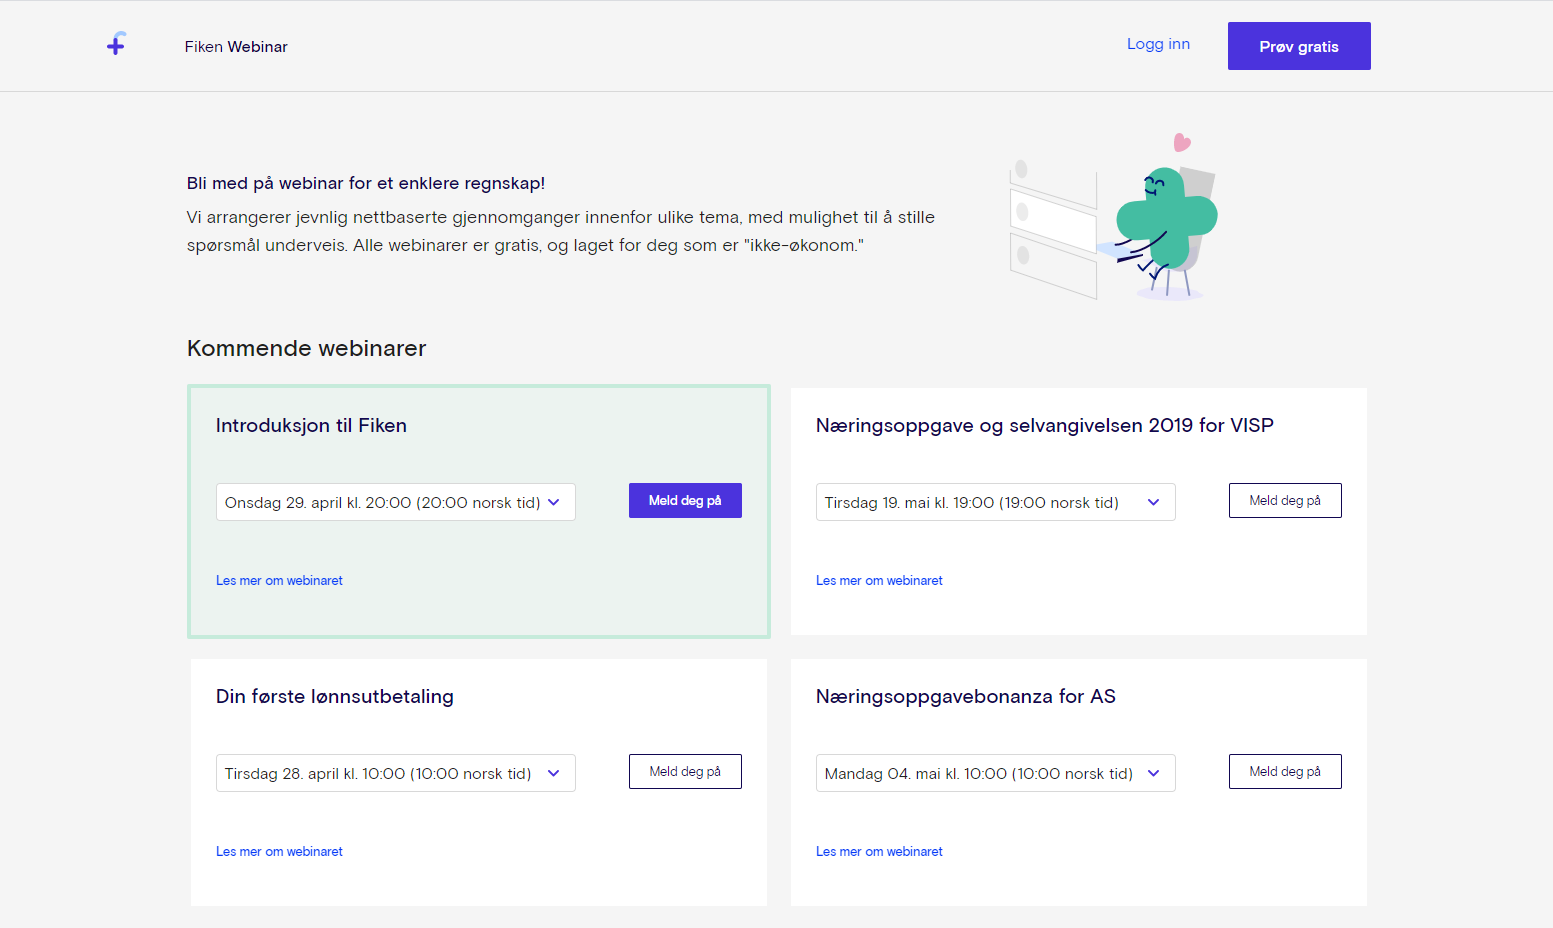Click the Din første lønnsutbetaling title
The image size is (1553, 928).
pos(335,696)
